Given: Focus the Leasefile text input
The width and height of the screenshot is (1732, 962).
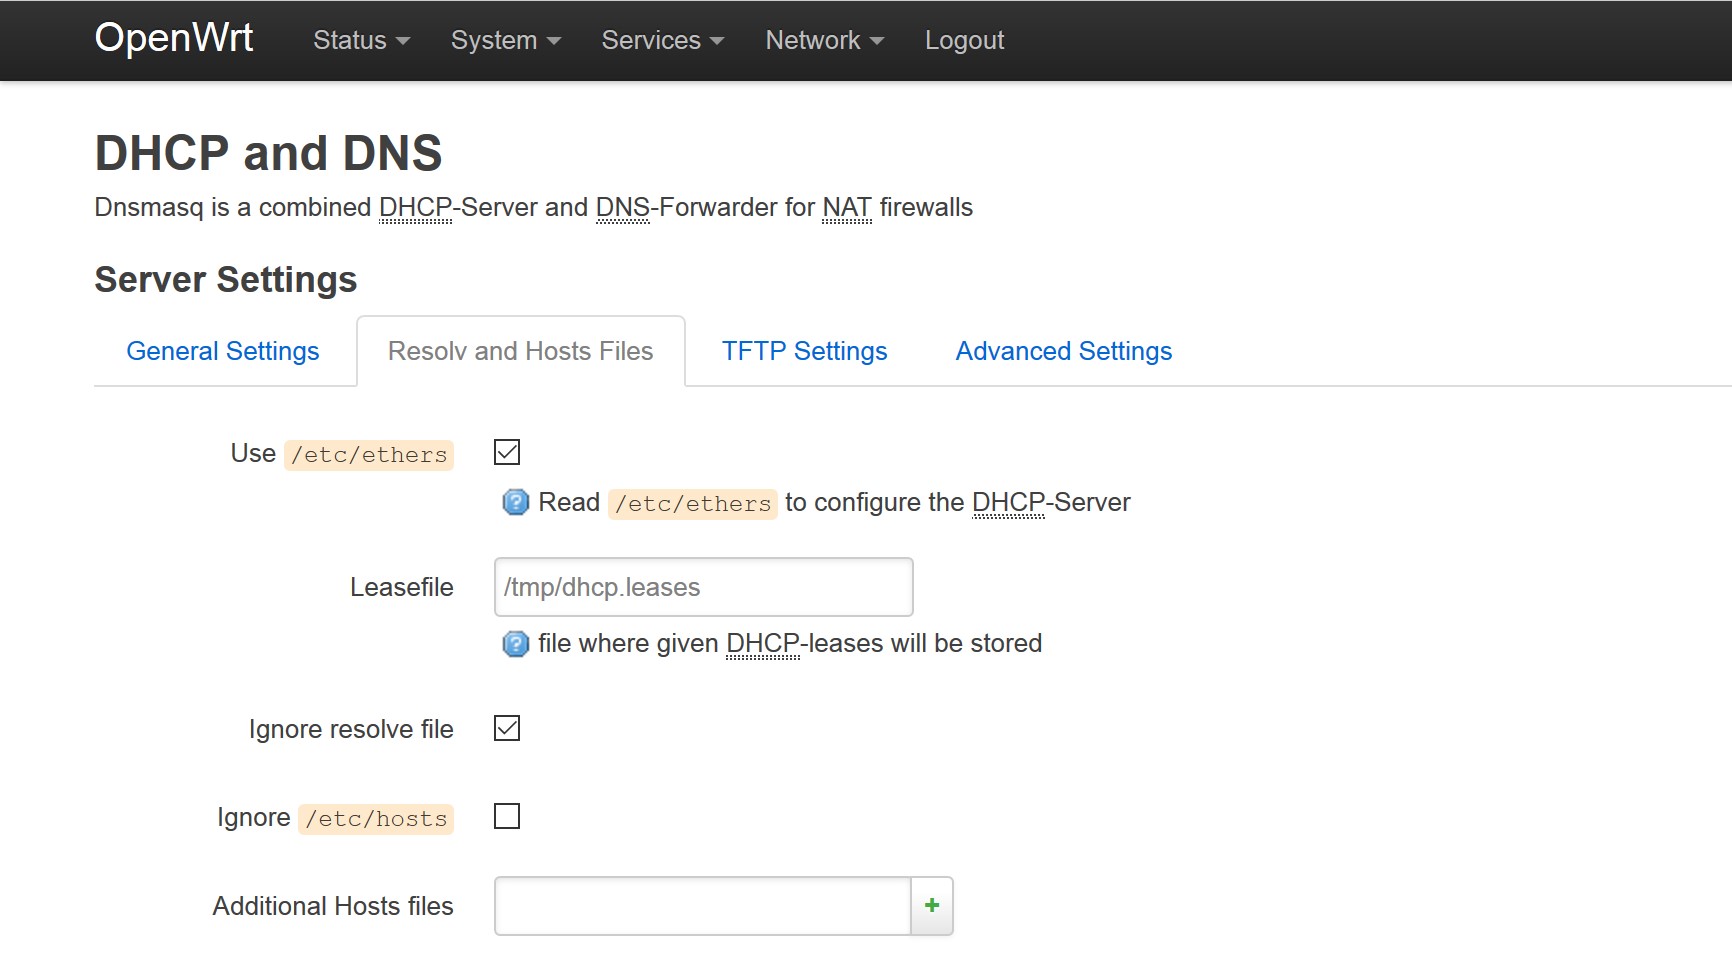Looking at the screenshot, I should point(703,587).
